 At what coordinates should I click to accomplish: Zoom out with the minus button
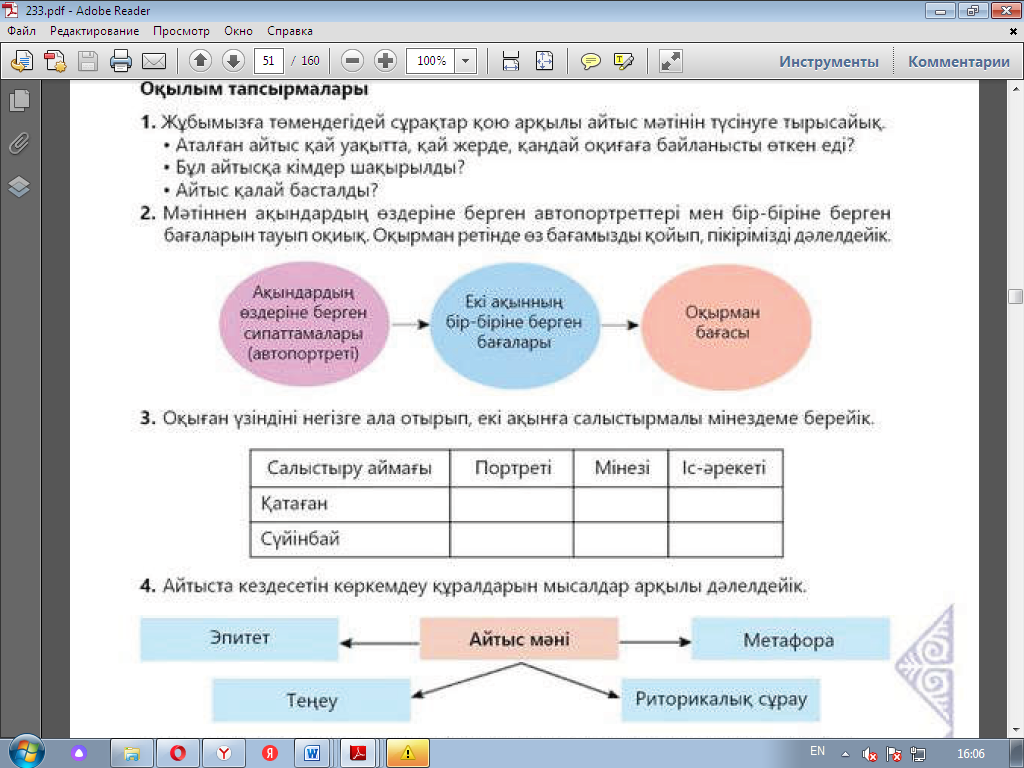tap(353, 61)
